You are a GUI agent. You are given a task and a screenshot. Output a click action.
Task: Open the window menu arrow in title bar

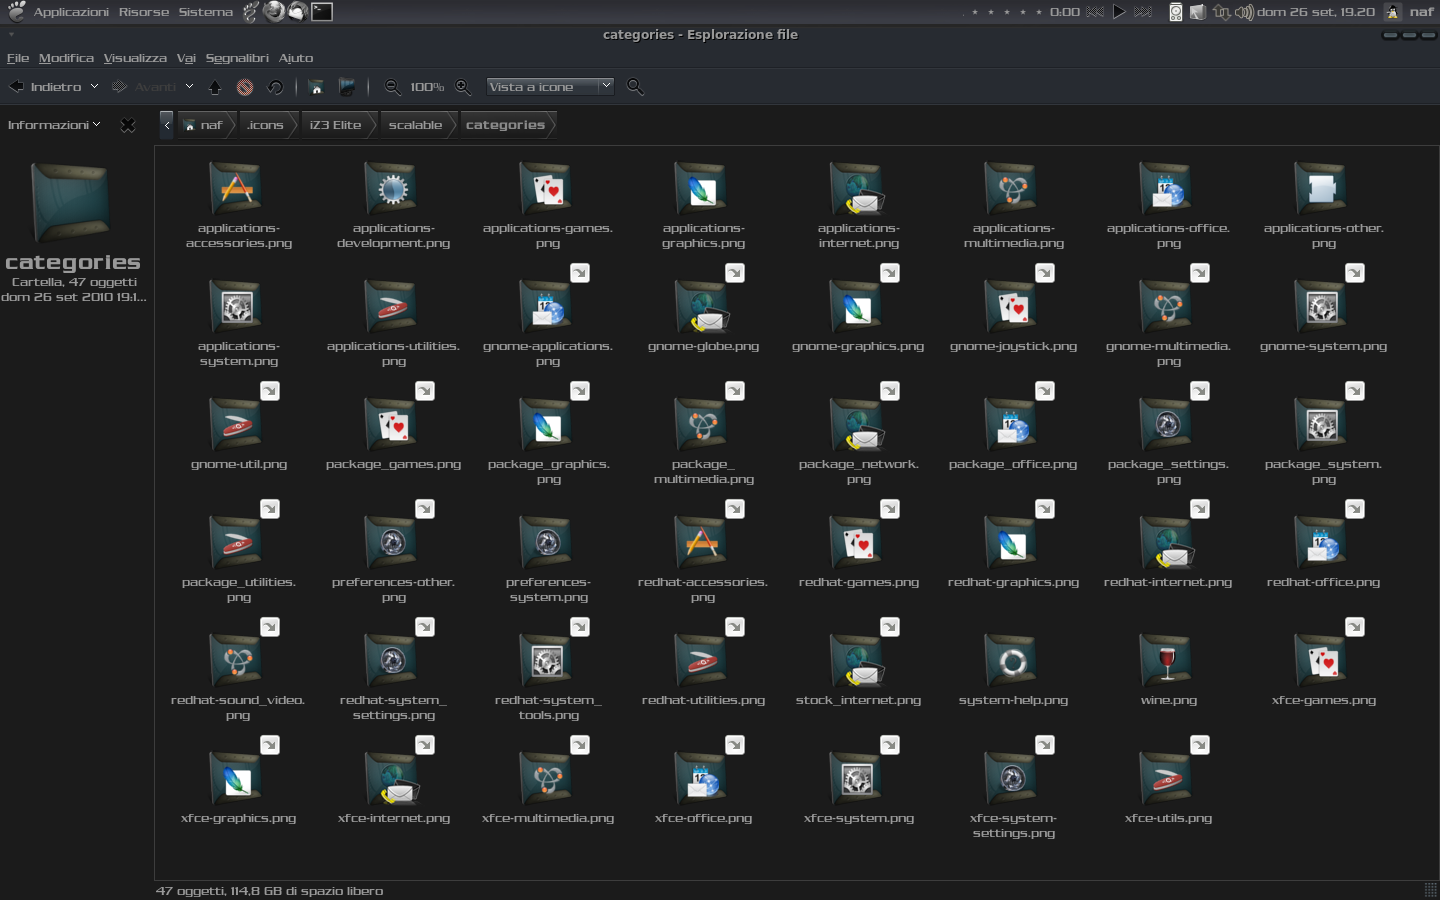coord(11,35)
